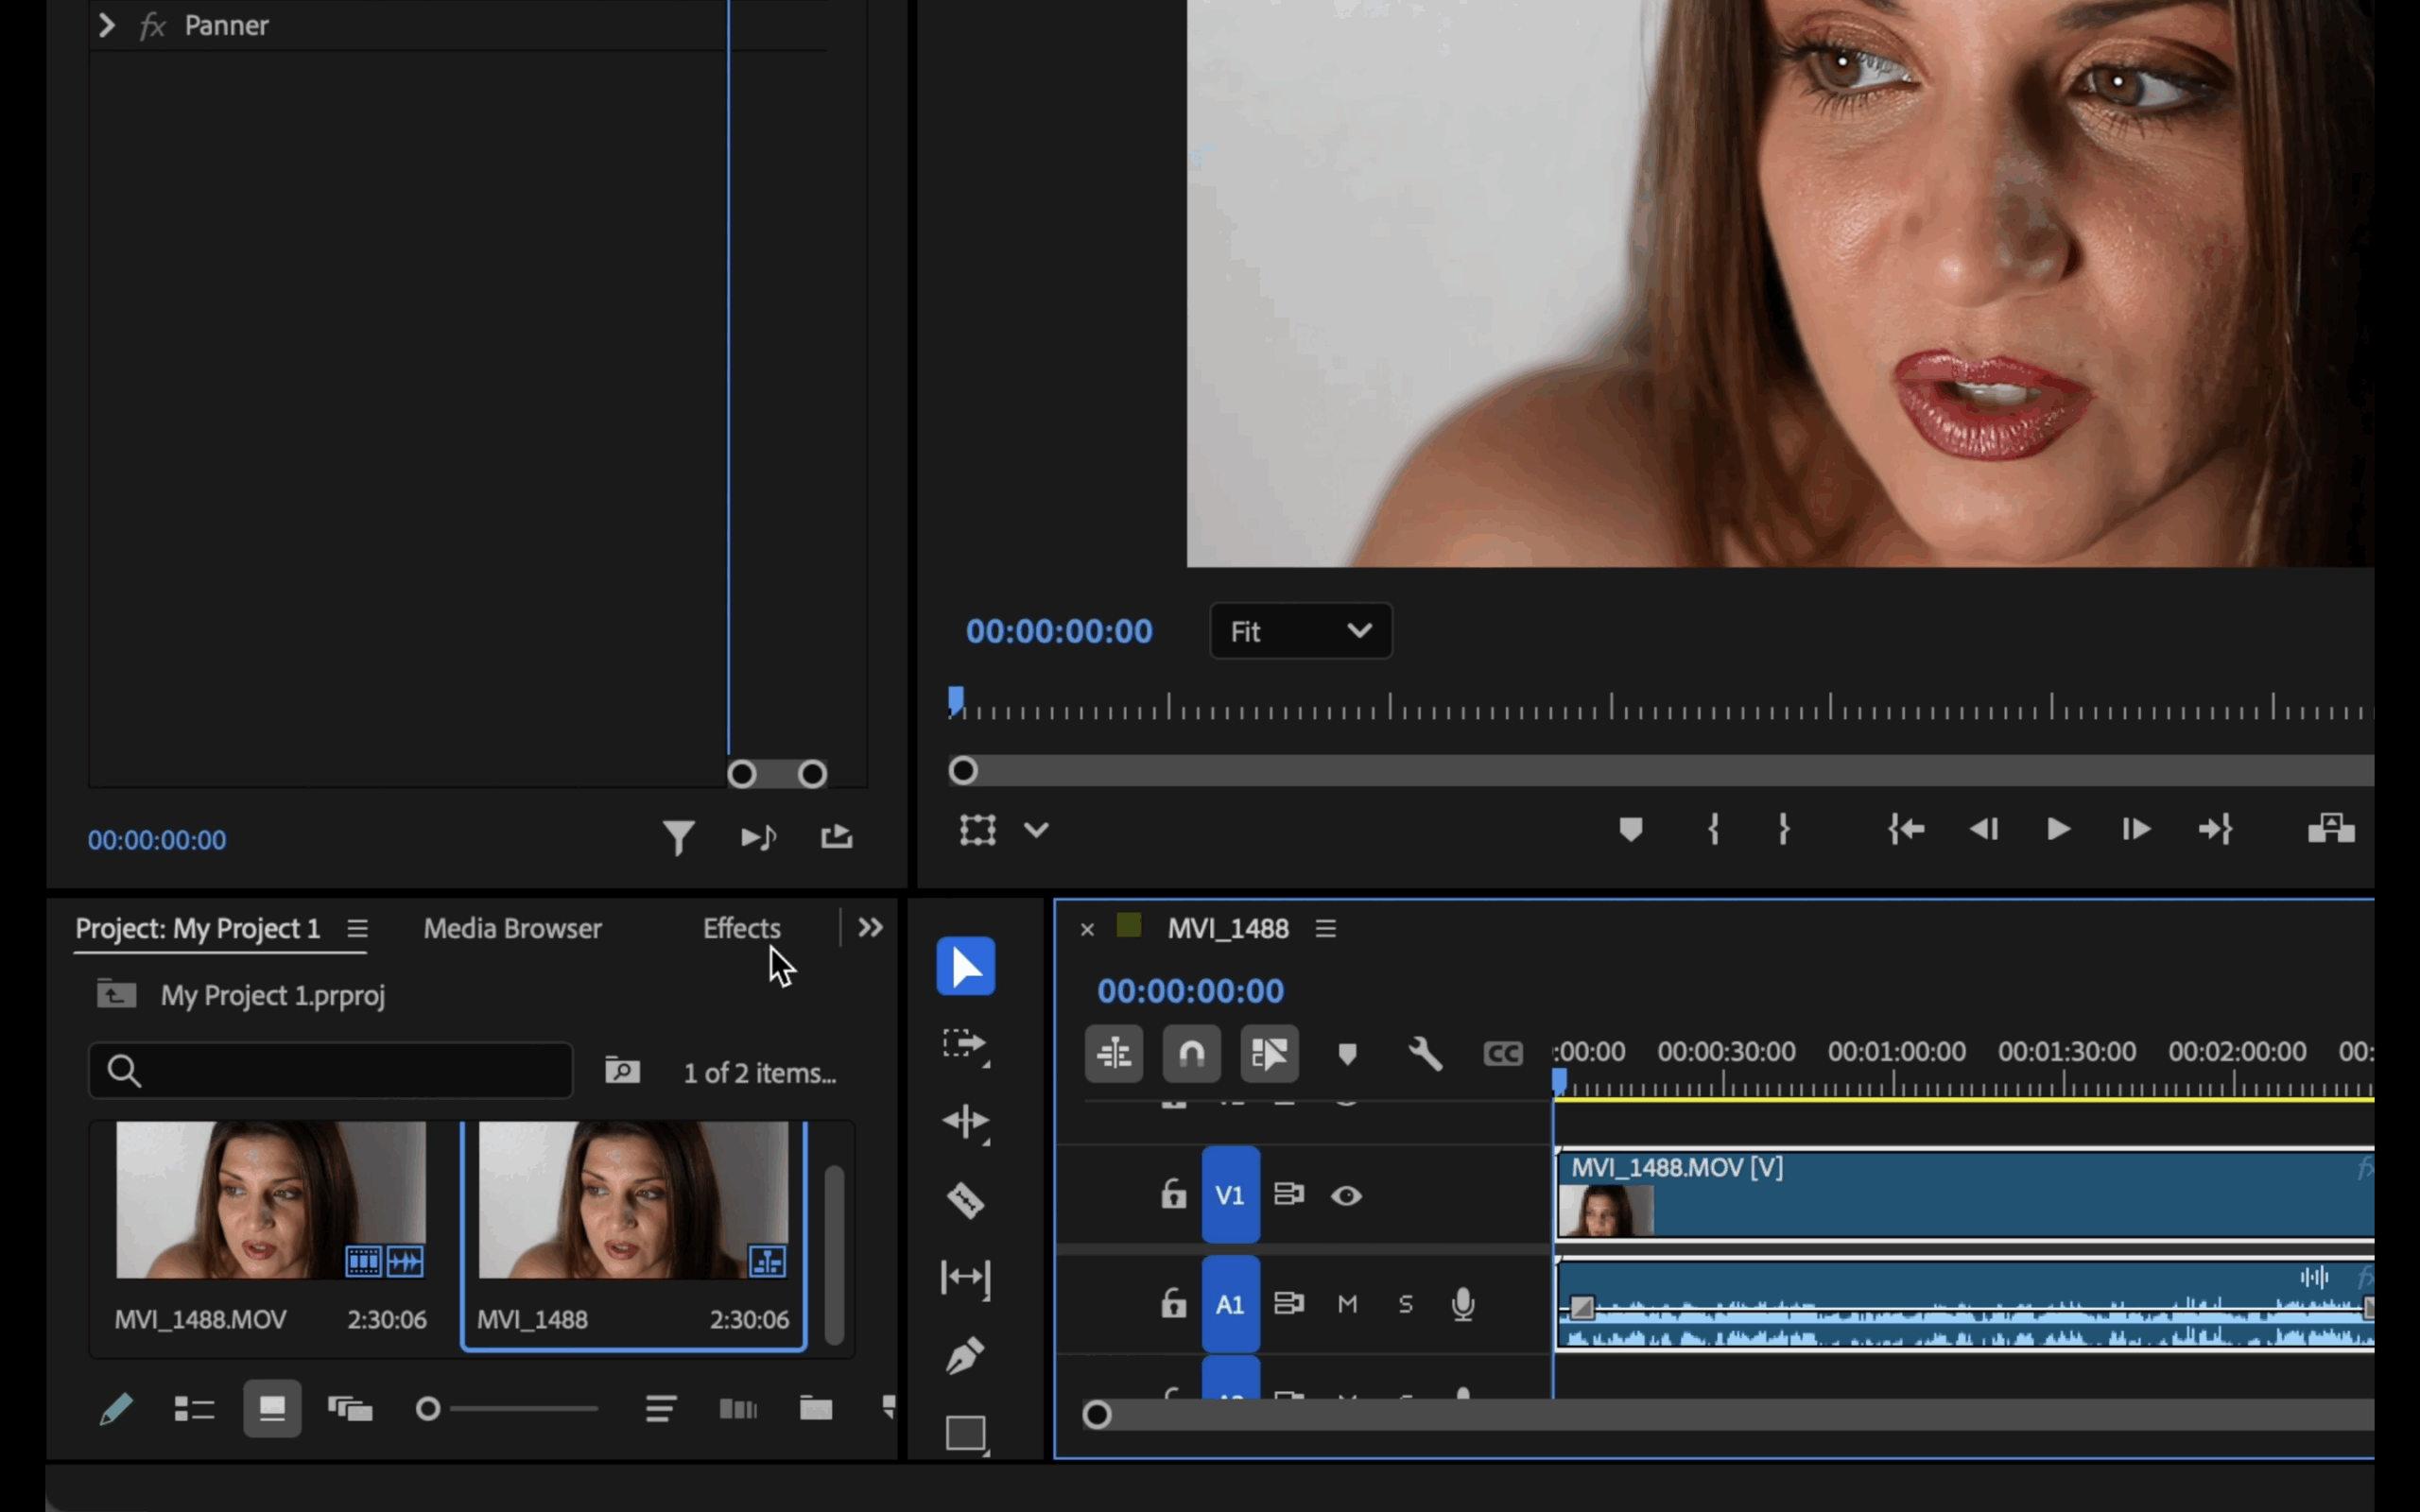The image size is (2420, 1512).
Task: Click the project thumbnail zoom slider
Action: point(428,1409)
